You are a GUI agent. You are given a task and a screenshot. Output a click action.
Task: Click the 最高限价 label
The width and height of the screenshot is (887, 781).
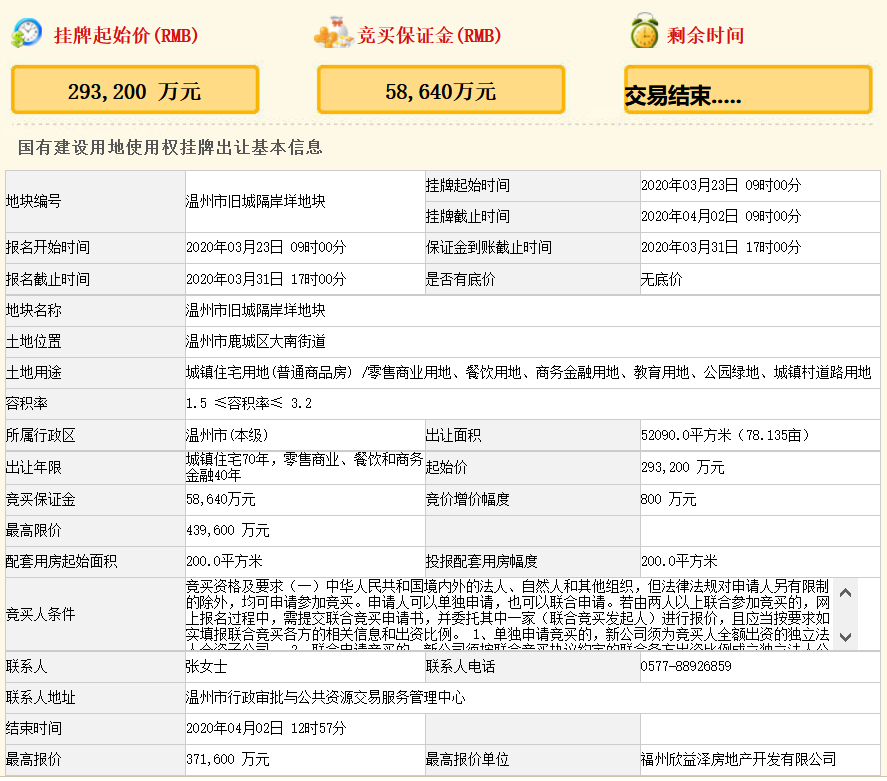point(33,531)
